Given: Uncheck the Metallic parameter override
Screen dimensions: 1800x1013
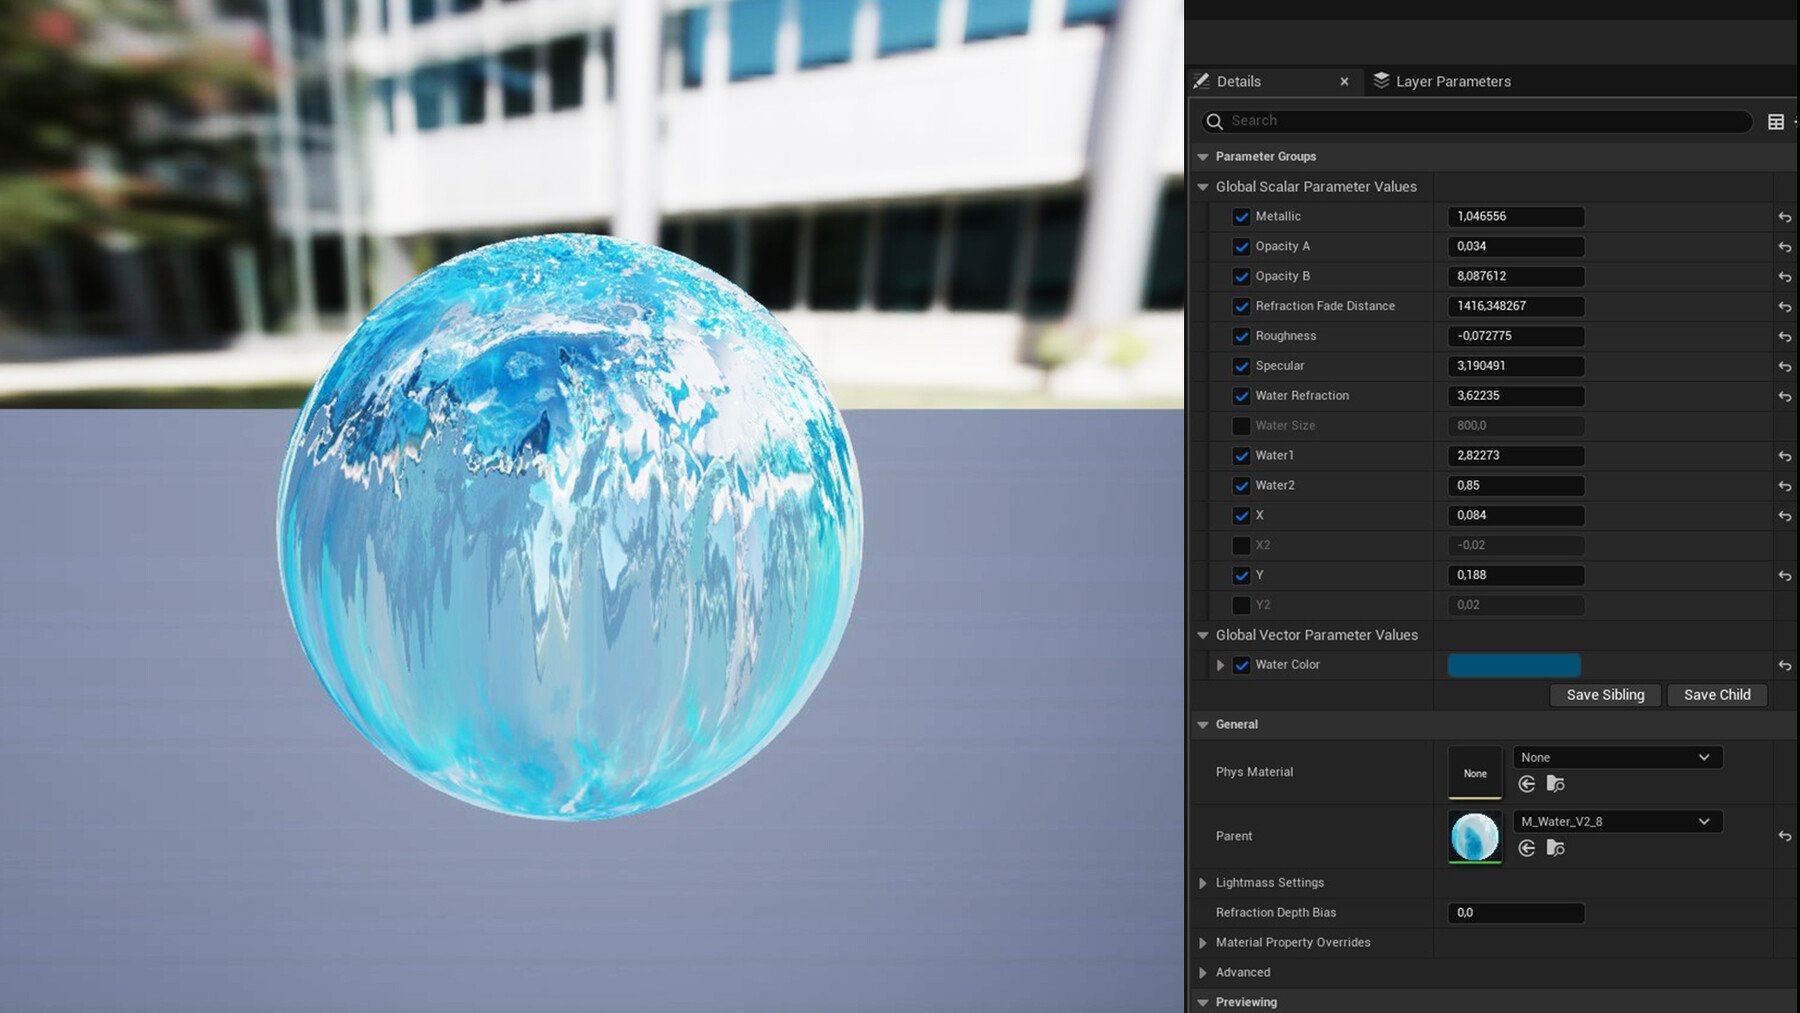Looking at the screenshot, I should 1241,216.
